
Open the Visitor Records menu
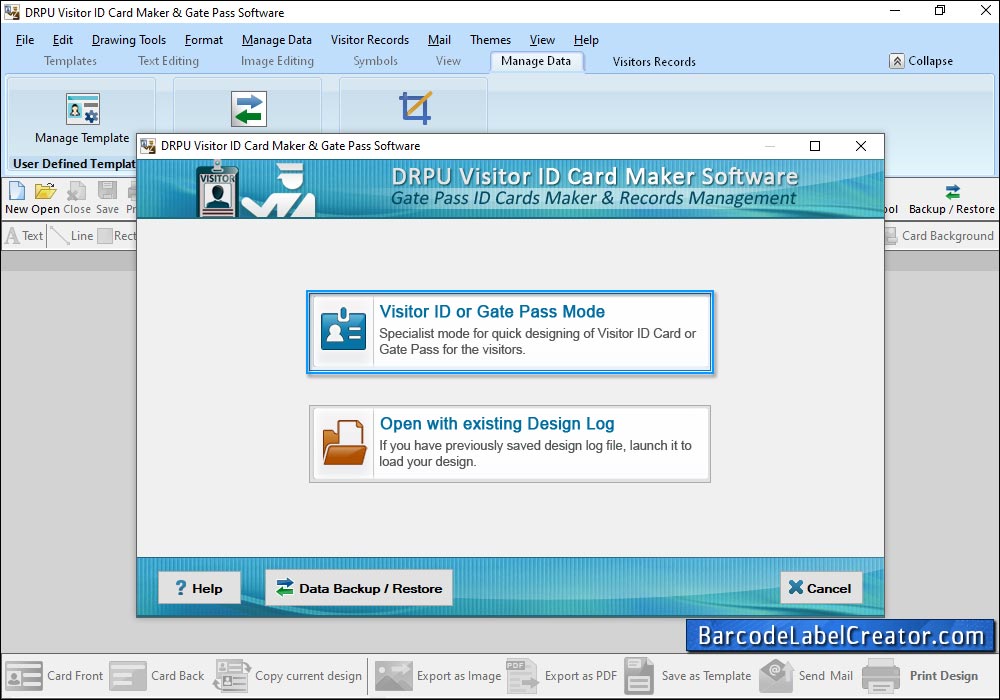coord(370,40)
